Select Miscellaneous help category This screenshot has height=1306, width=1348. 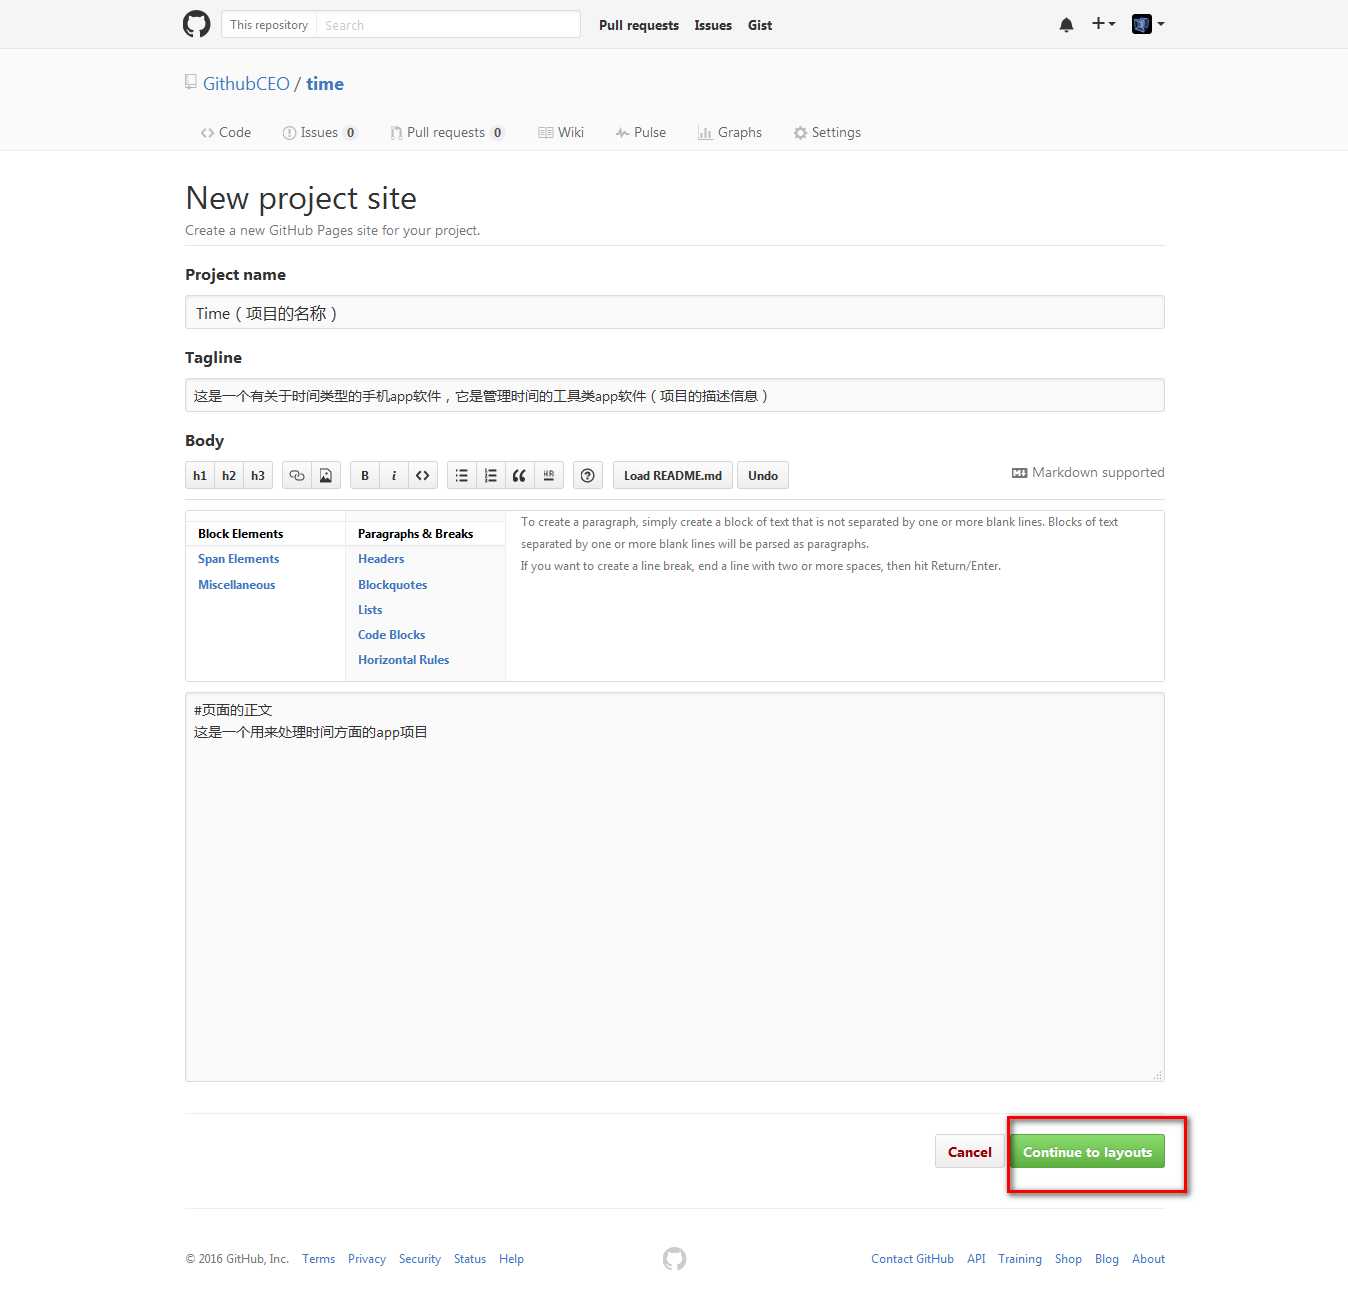(x=236, y=585)
